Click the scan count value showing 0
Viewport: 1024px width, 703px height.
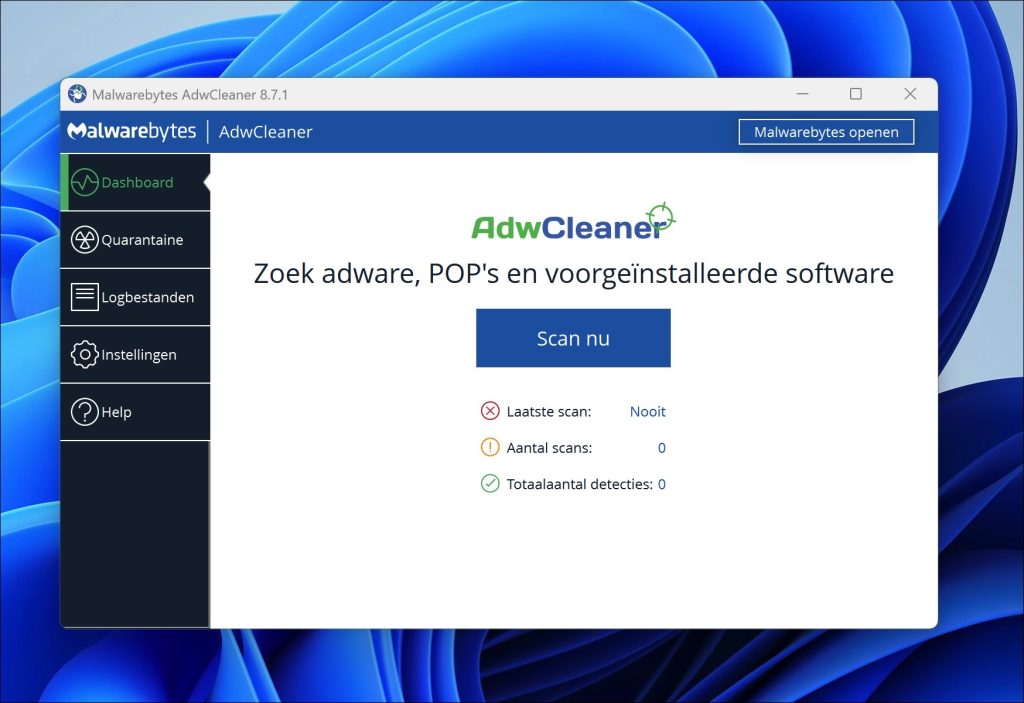pyautogui.click(x=661, y=447)
